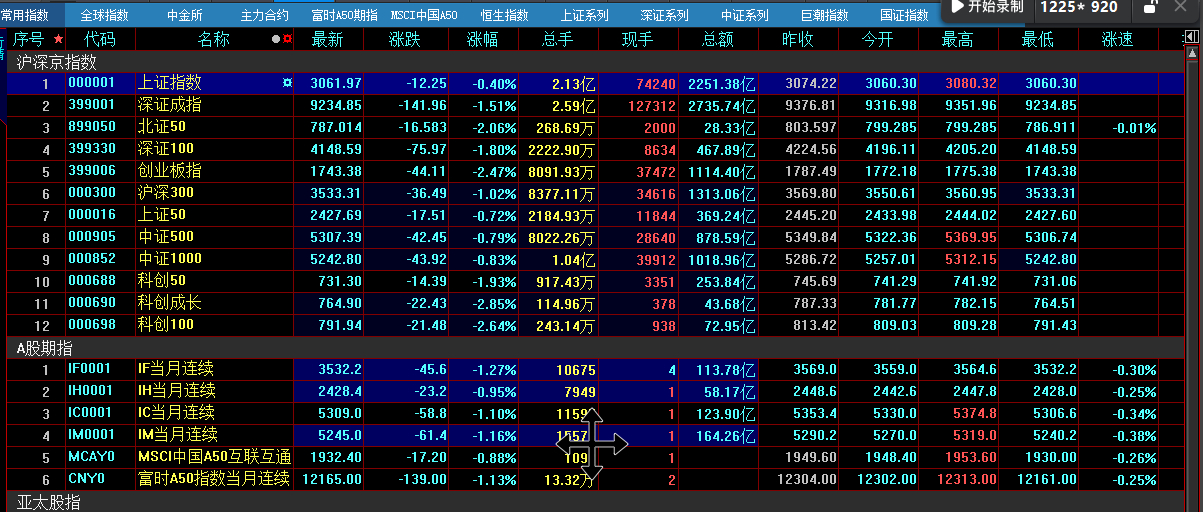1203x512 pixels.
Task: Select the 创业板指 row name
Action: [x=169, y=171]
